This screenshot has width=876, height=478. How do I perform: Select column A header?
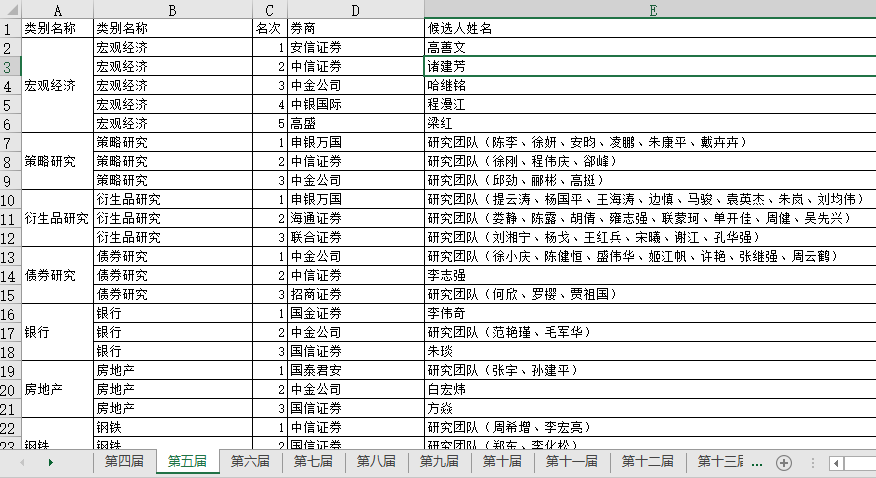coord(58,9)
